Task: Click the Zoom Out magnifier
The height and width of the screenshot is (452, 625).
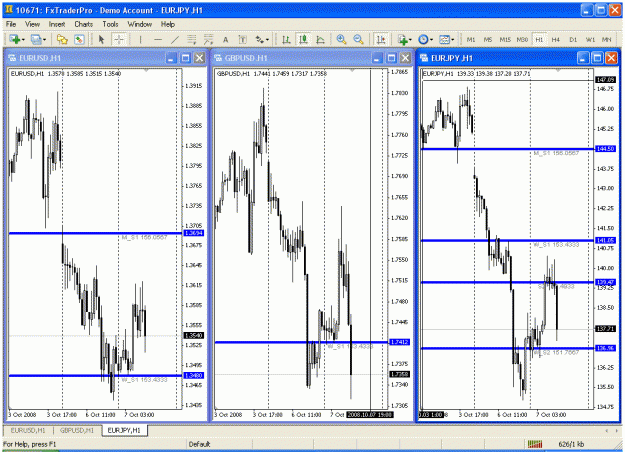Action: tap(358, 39)
